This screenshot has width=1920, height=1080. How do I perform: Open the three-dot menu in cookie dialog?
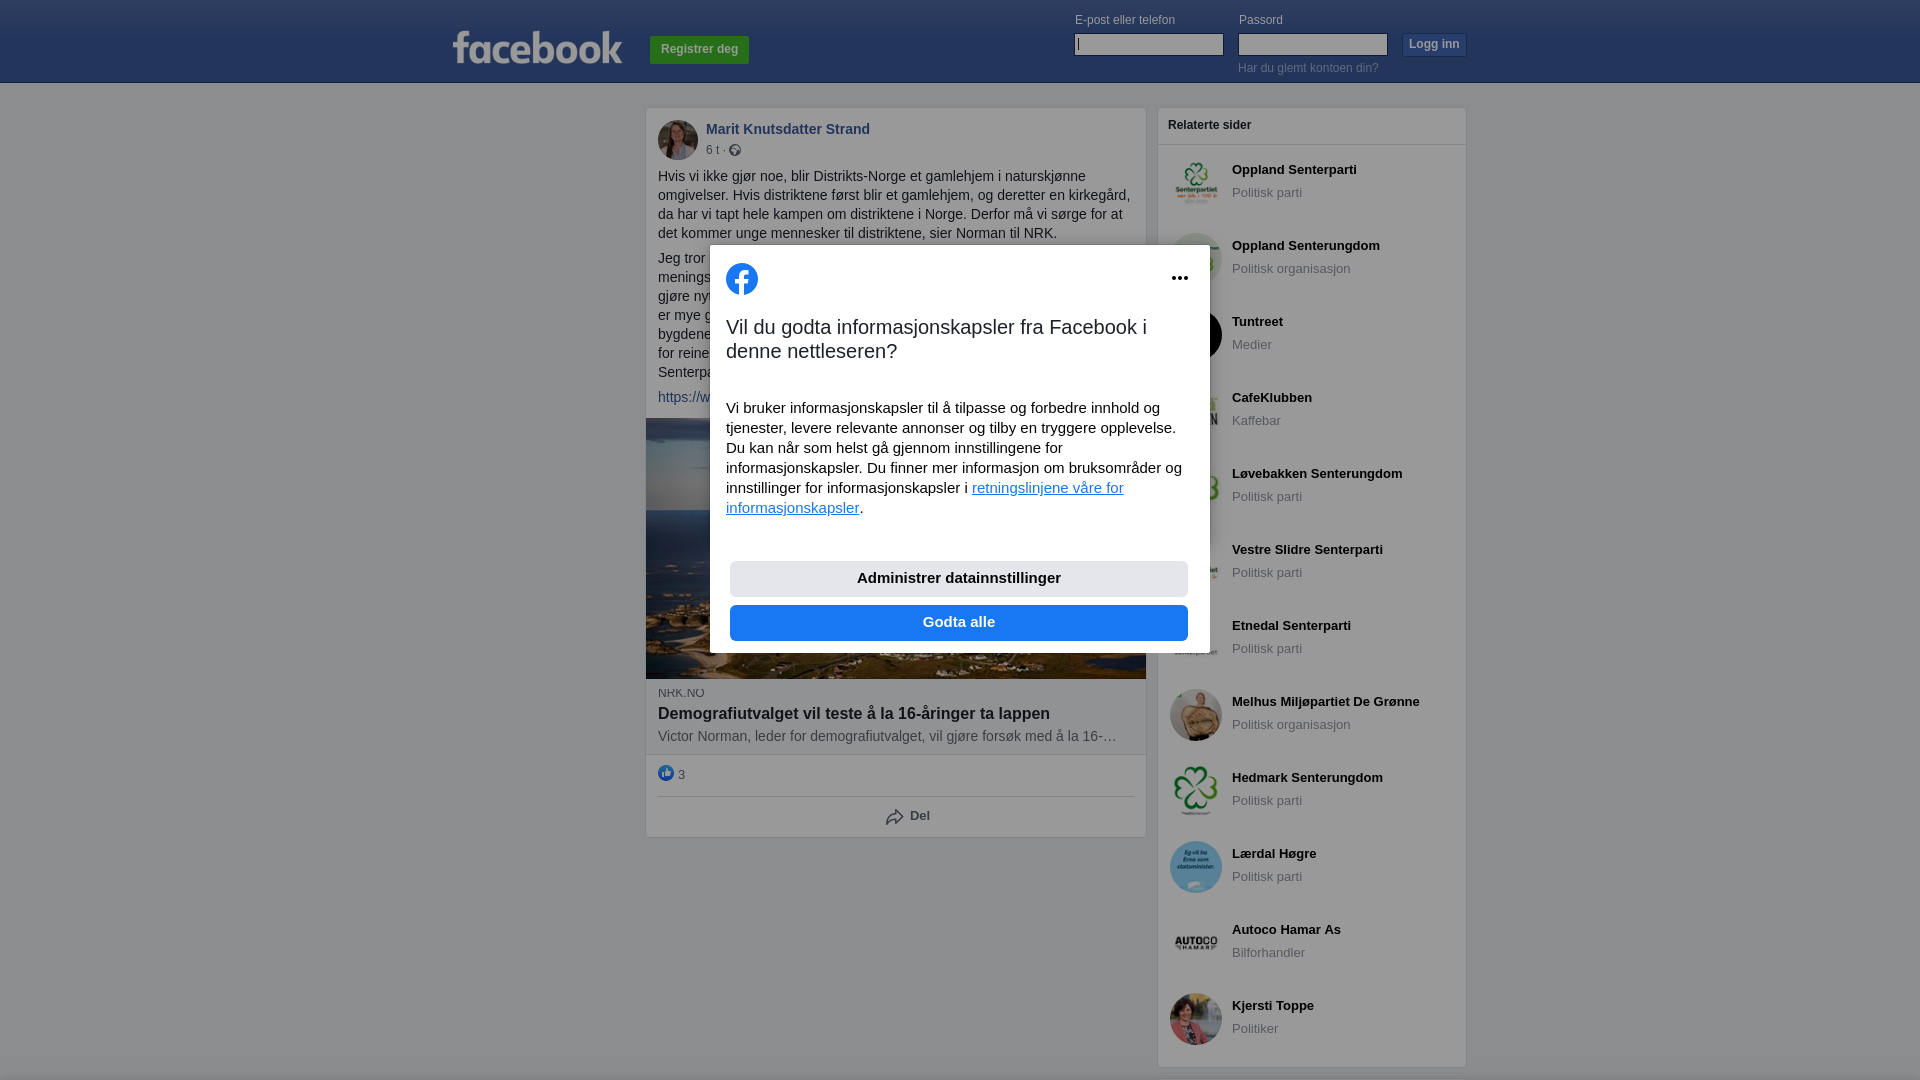[1180, 278]
